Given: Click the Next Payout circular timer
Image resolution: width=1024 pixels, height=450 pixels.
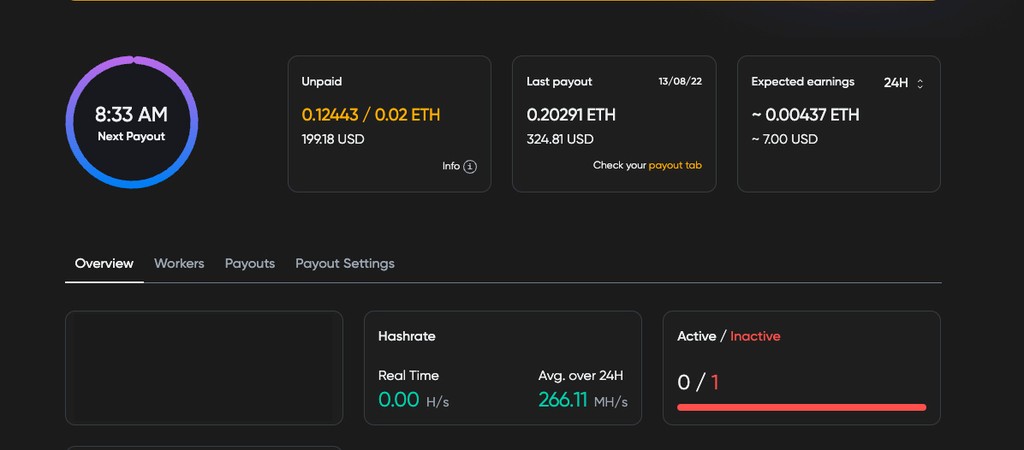Looking at the screenshot, I should pyautogui.click(x=132, y=122).
